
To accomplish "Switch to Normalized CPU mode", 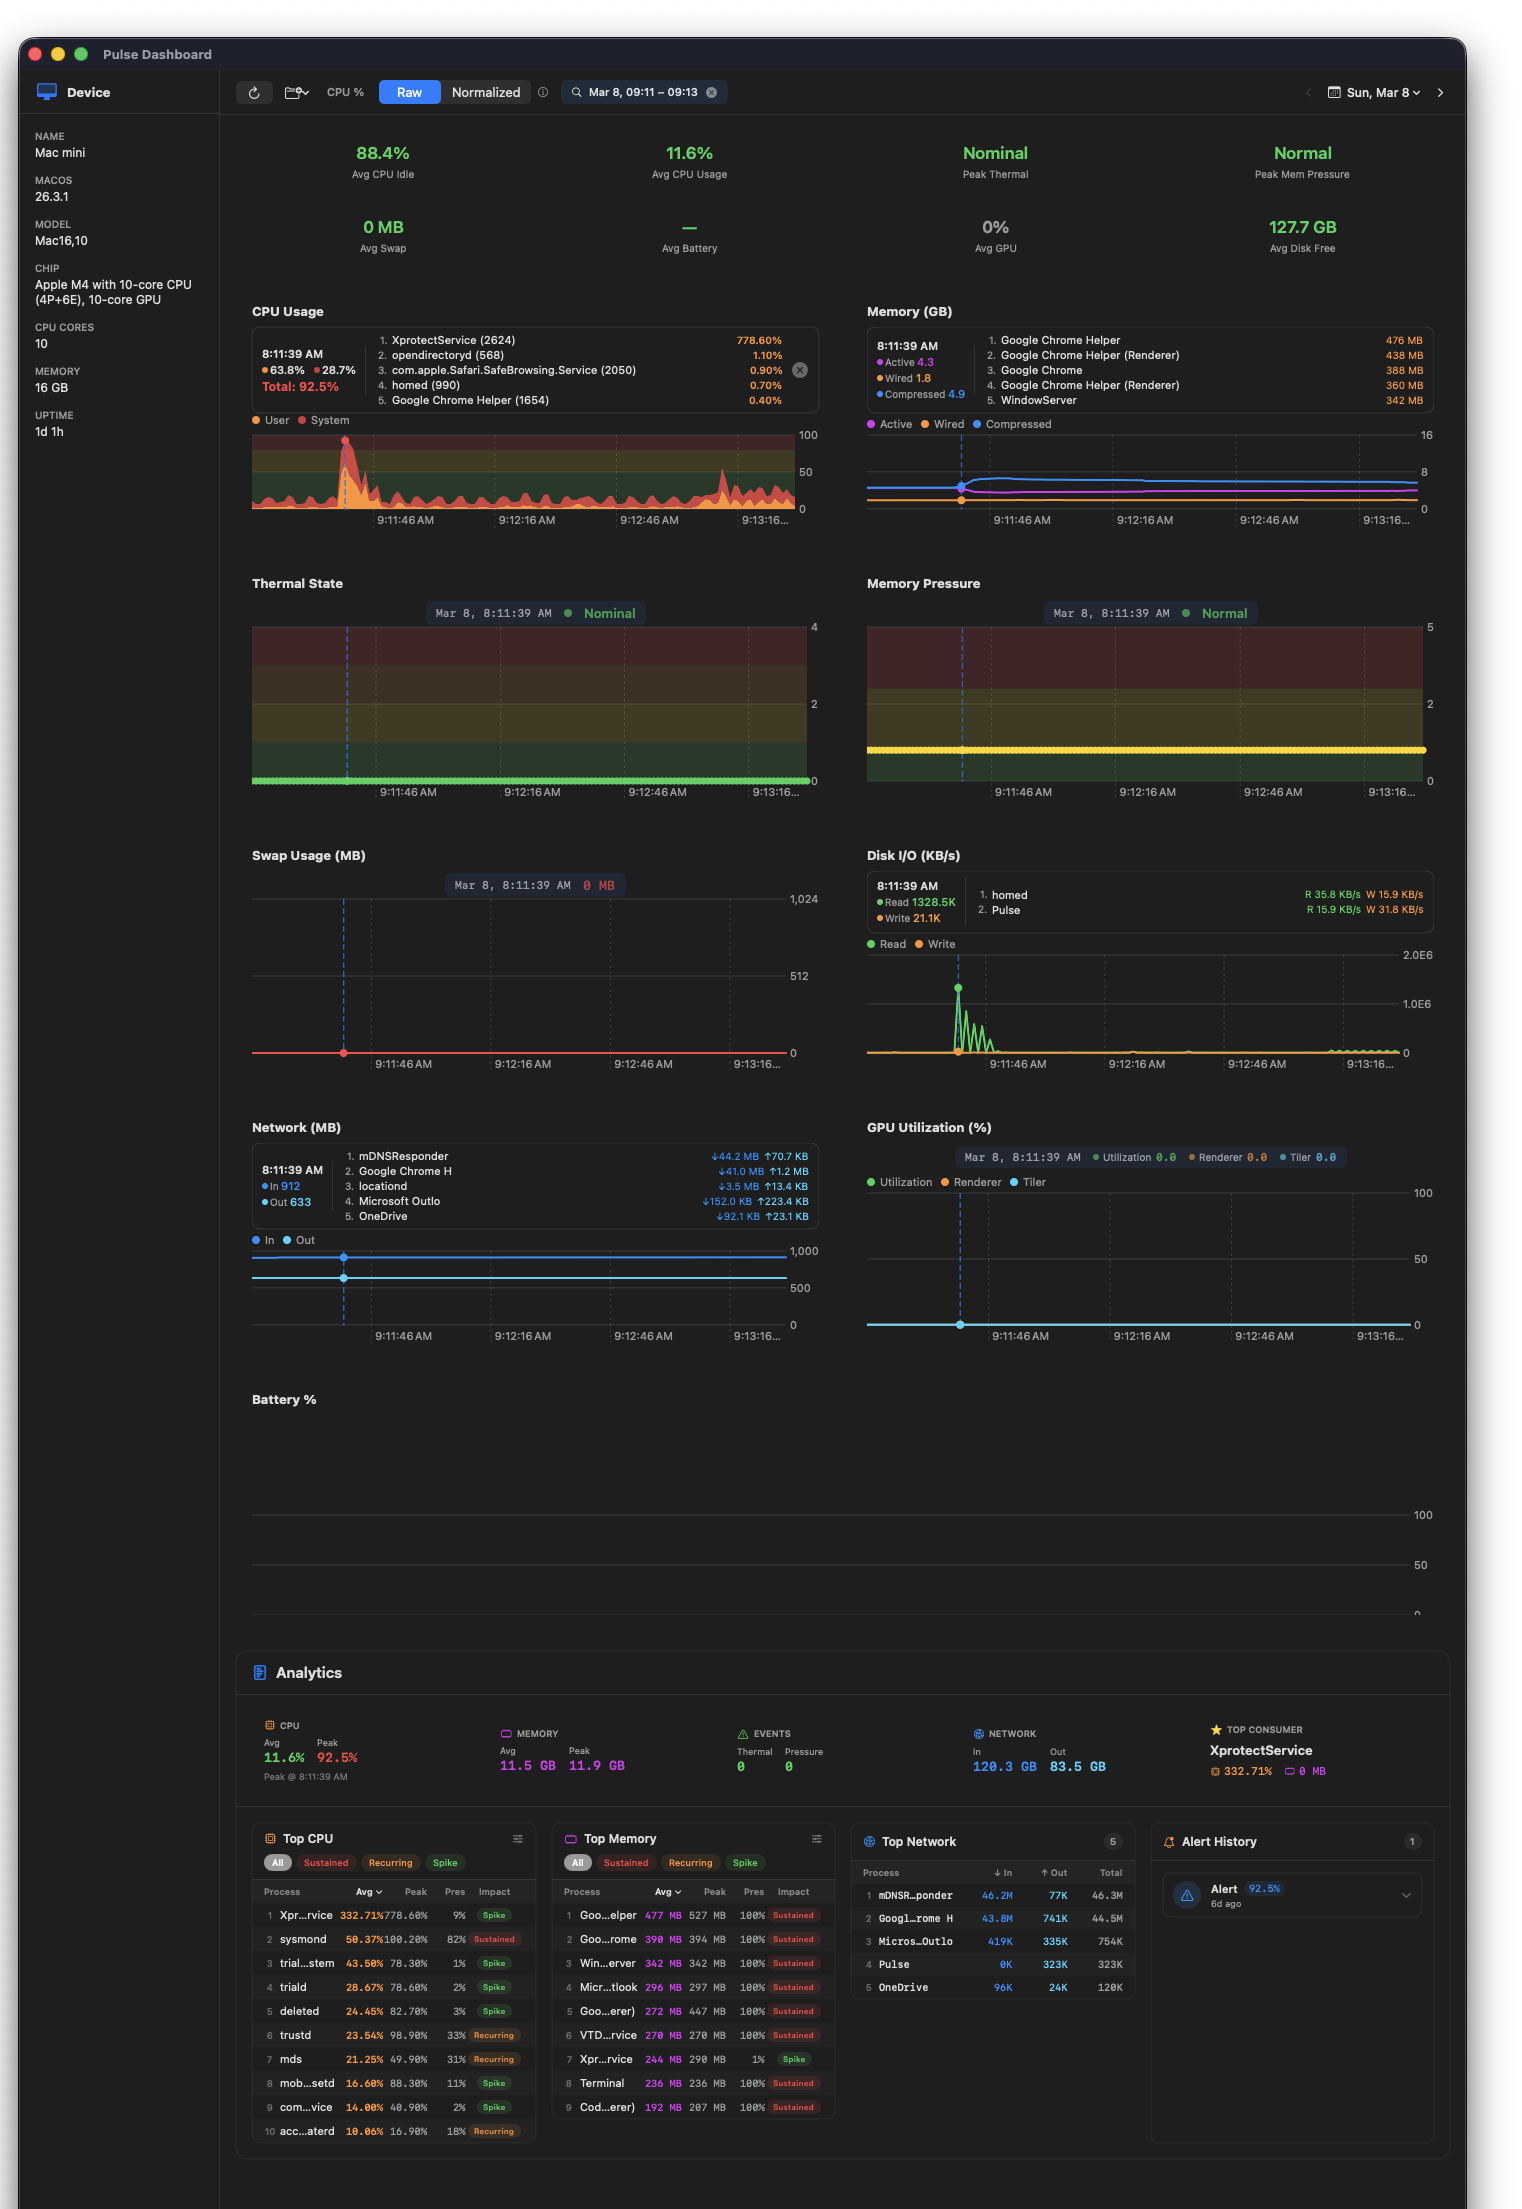I will point(485,92).
